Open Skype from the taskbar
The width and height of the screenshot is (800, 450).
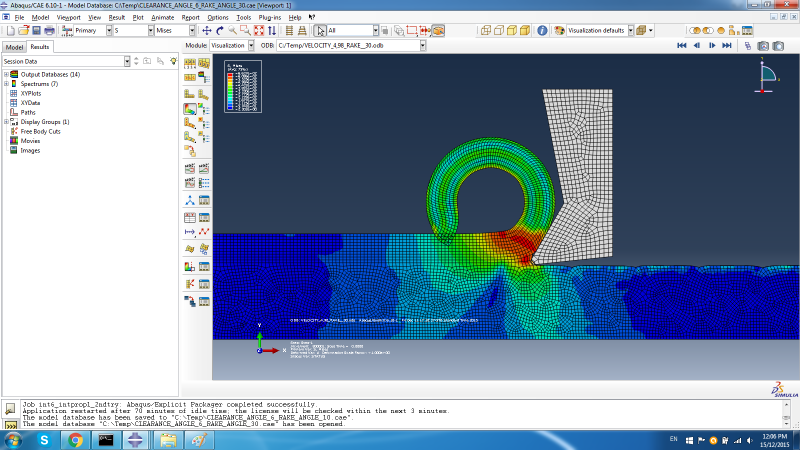tap(44, 440)
